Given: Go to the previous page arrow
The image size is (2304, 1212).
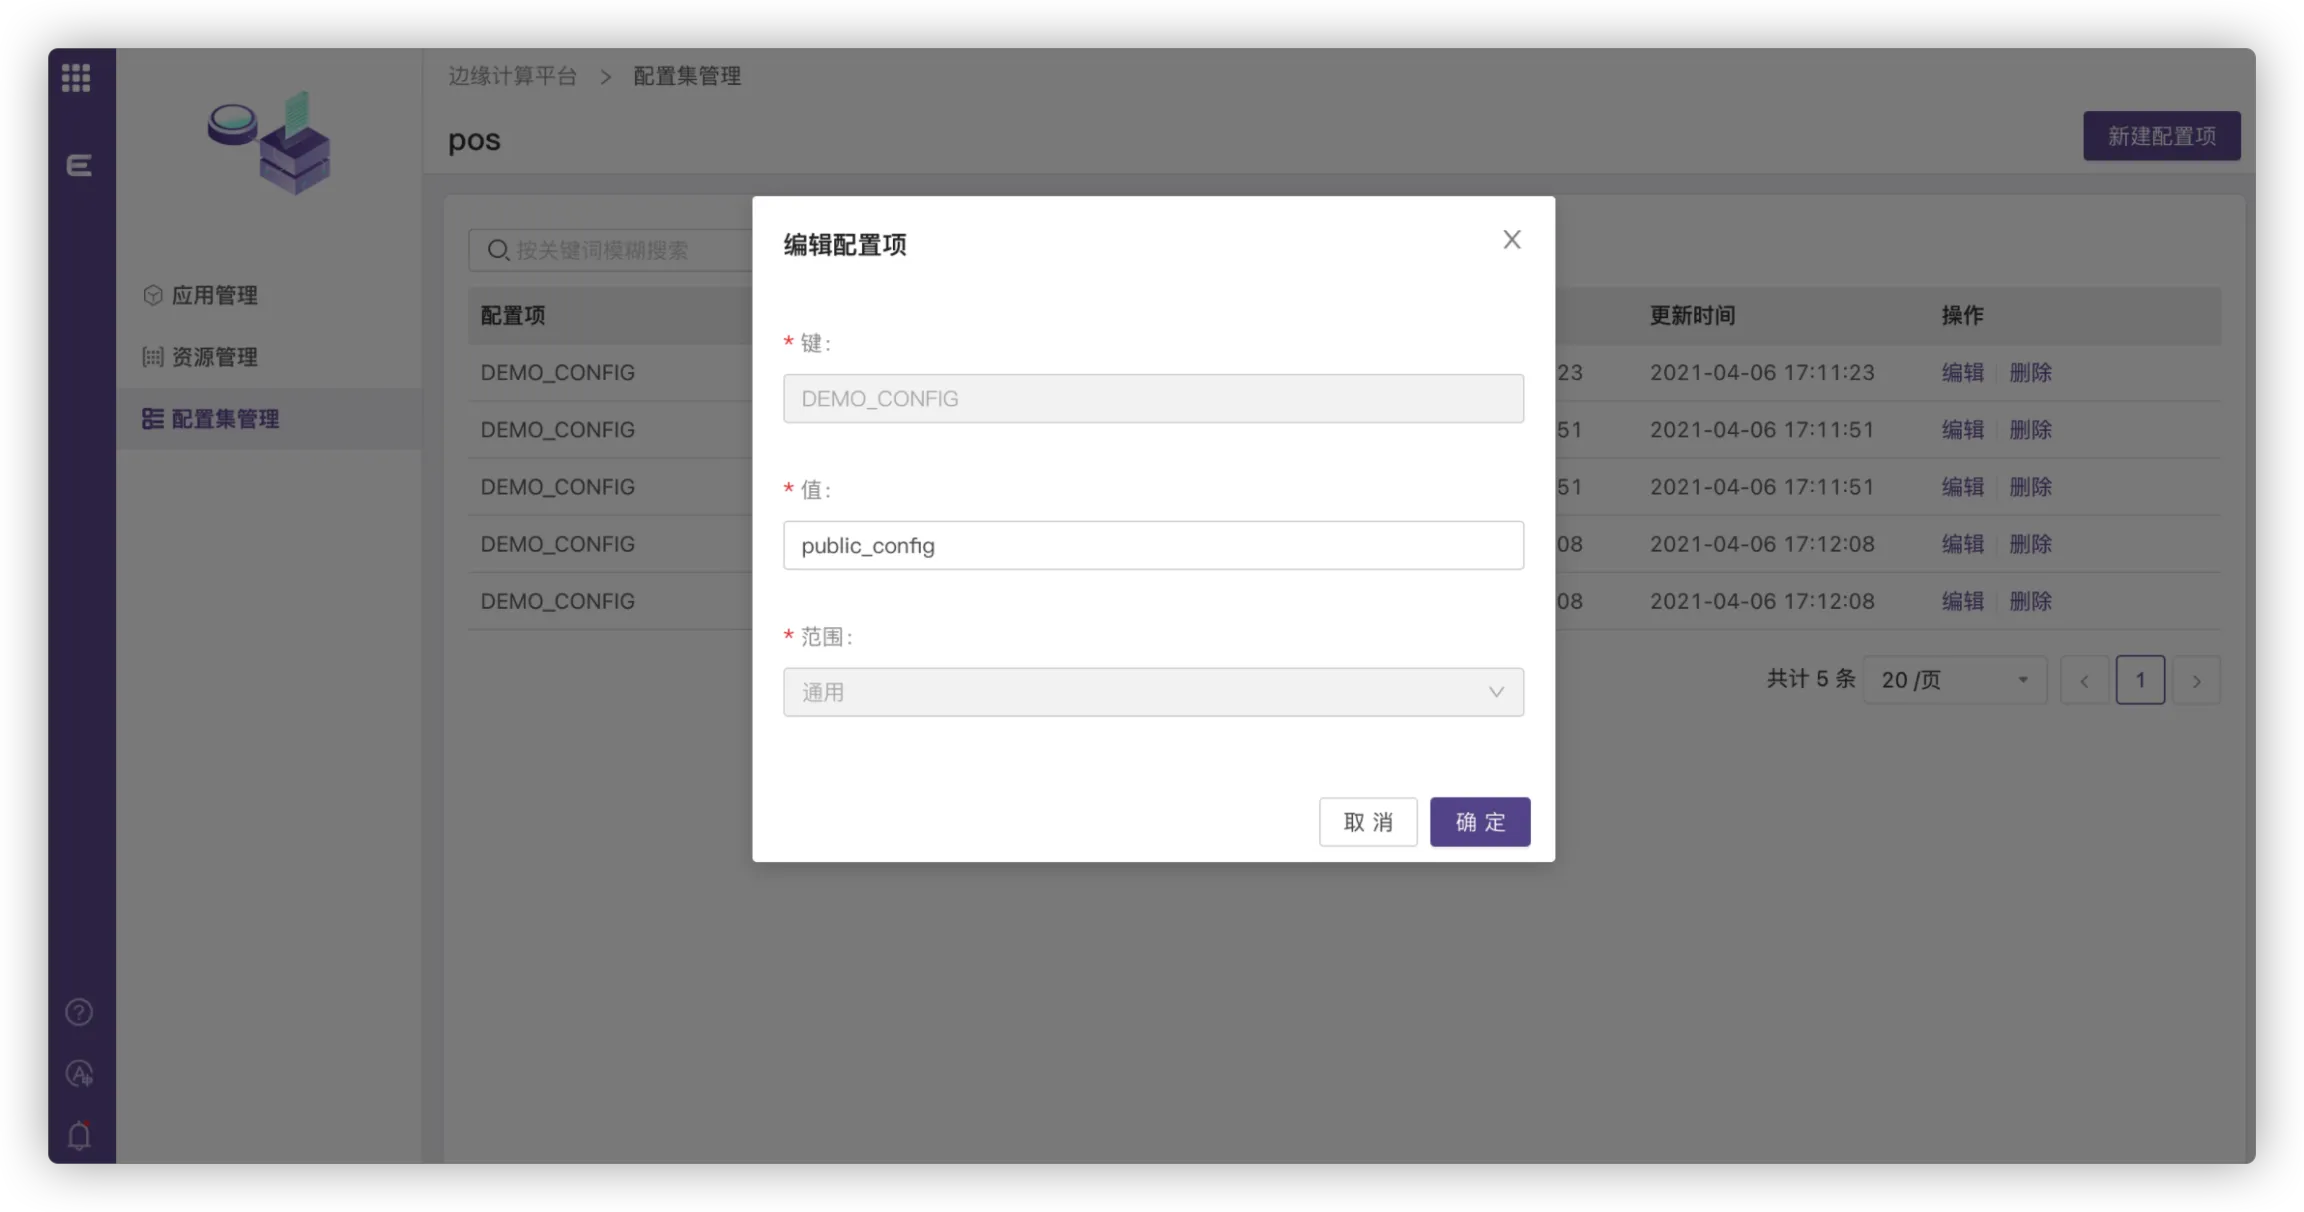Looking at the screenshot, I should pos(2084,681).
